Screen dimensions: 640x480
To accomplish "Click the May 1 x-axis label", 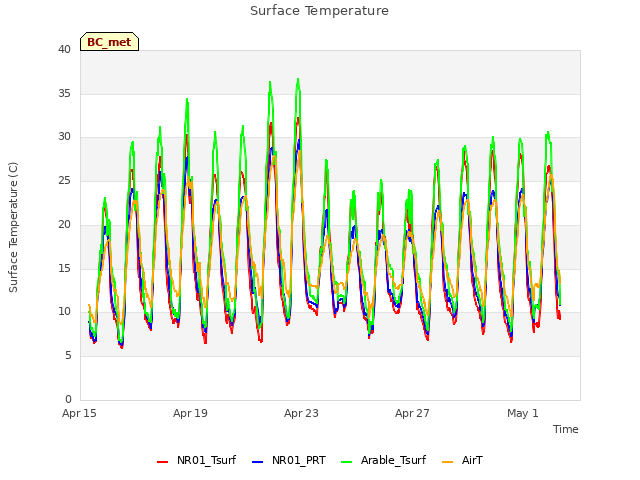I will coord(523,413).
